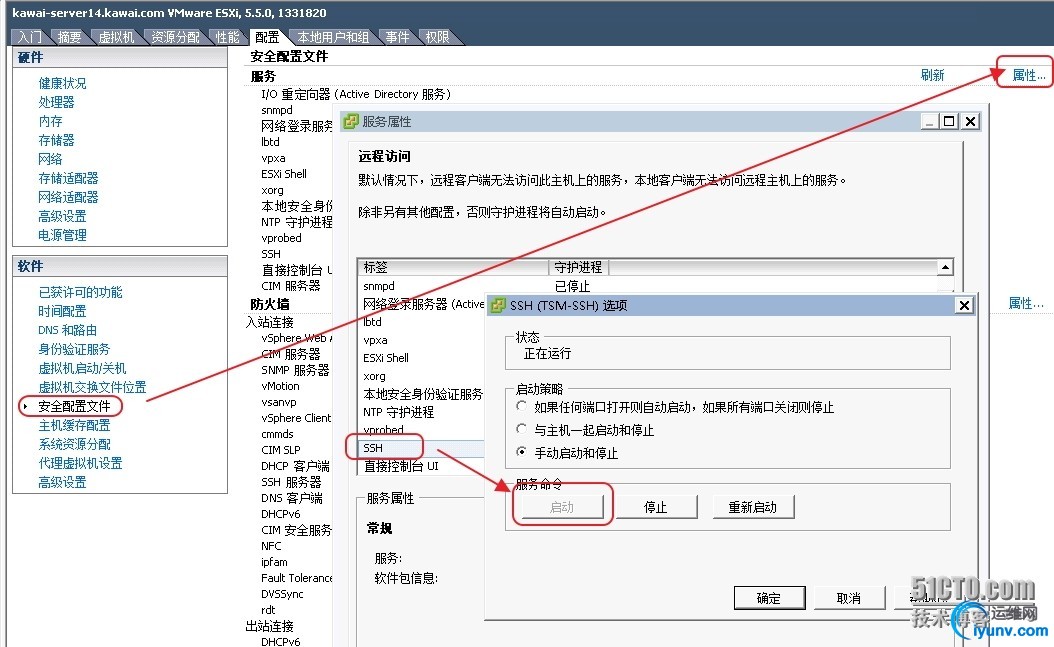Viewport: 1054px width, 647px height.
Task: Click vMotion under 入站连接
Action: (x=280, y=386)
